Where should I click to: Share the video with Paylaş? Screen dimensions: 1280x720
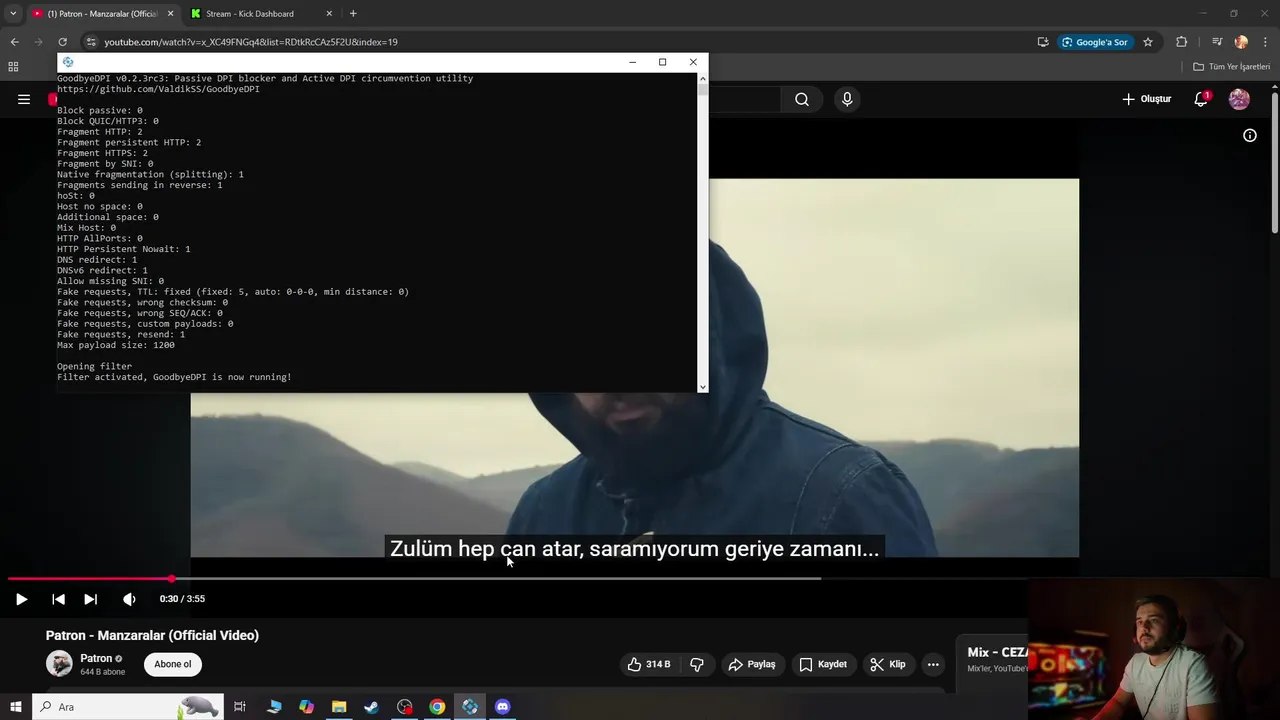pyautogui.click(x=752, y=664)
